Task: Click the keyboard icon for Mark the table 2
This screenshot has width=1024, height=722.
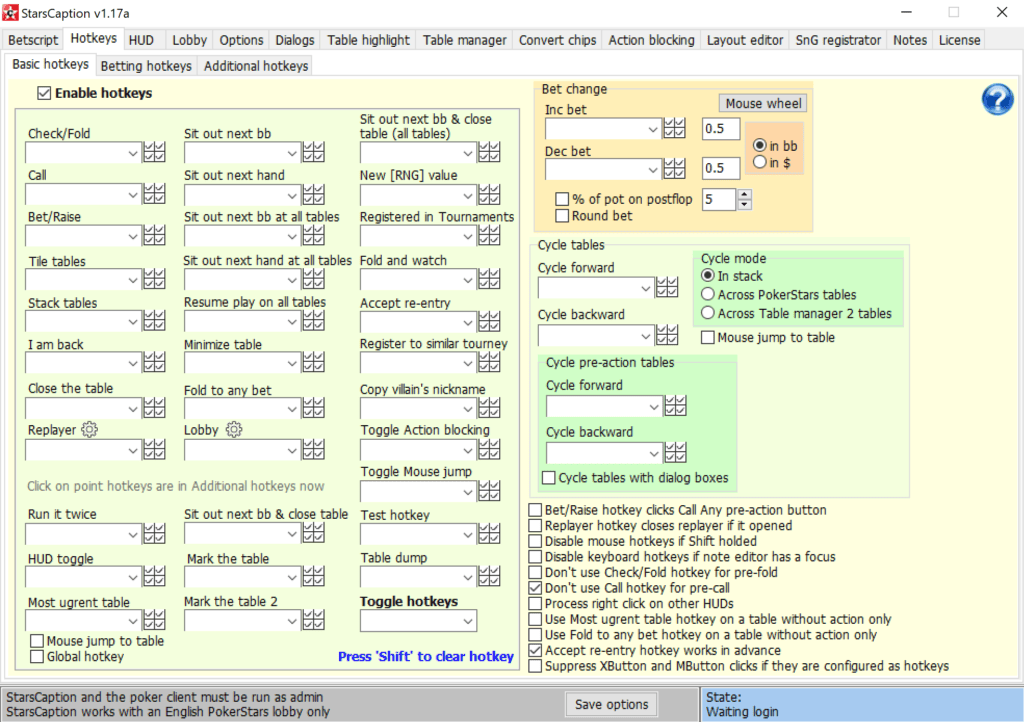Action: click(313, 620)
